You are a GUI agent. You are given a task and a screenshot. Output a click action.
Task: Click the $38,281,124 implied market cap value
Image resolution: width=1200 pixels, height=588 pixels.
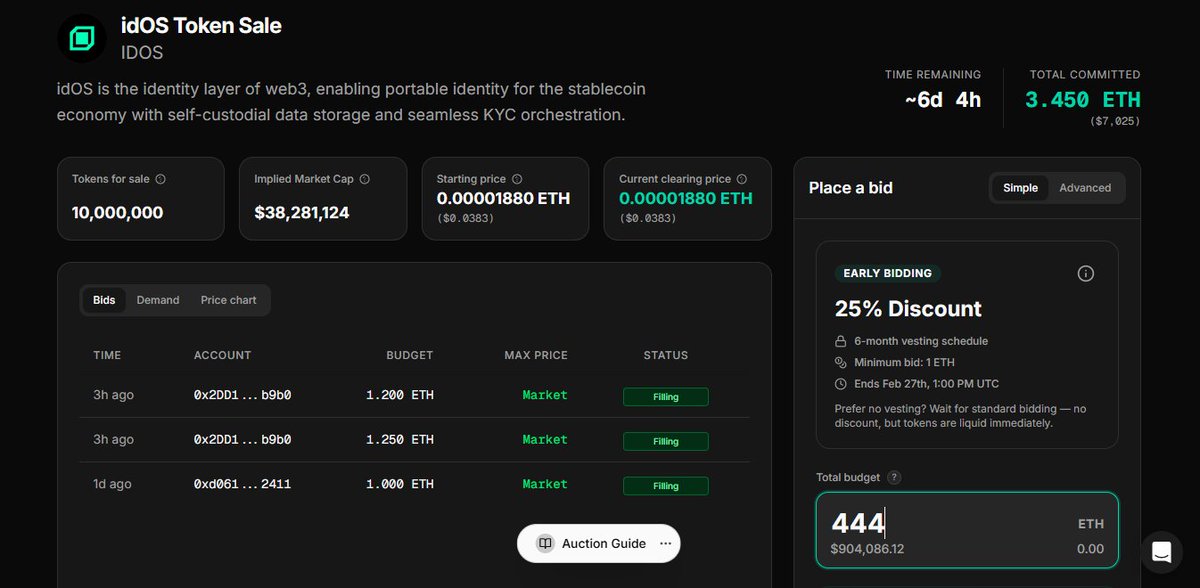point(302,212)
